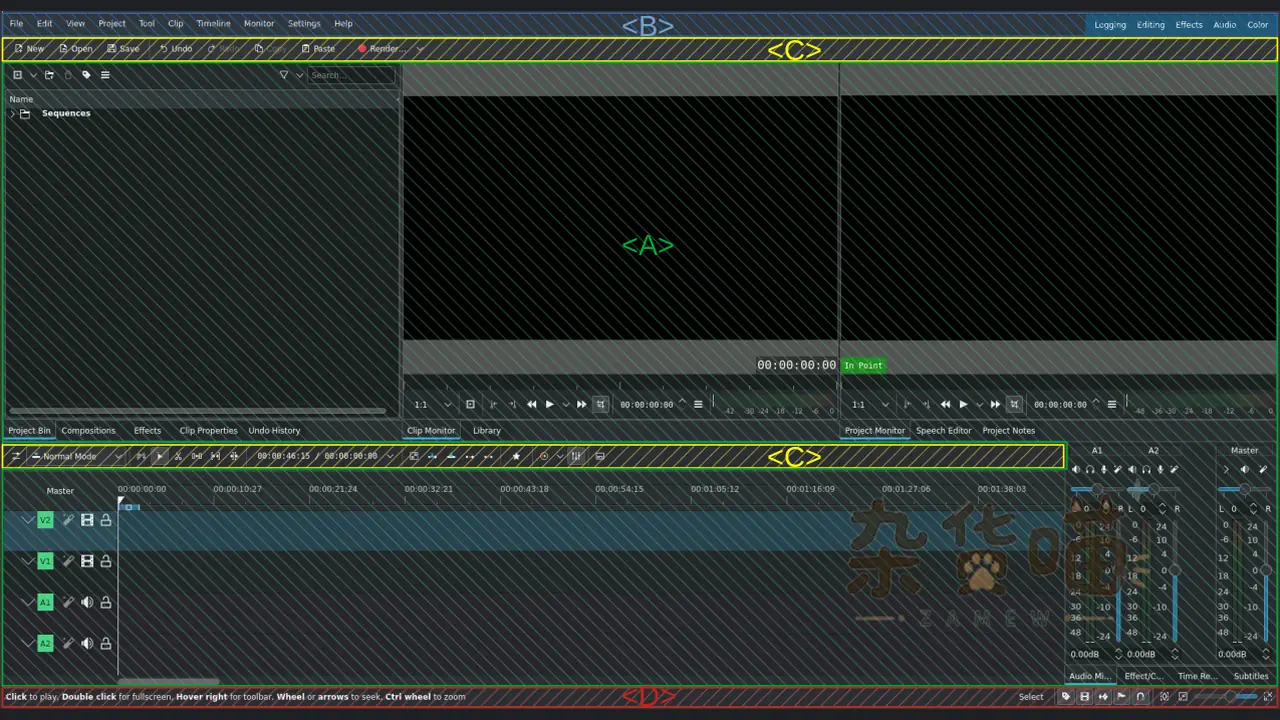Click the Render button
The width and height of the screenshot is (1280, 720).
click(x=381, y=48)
